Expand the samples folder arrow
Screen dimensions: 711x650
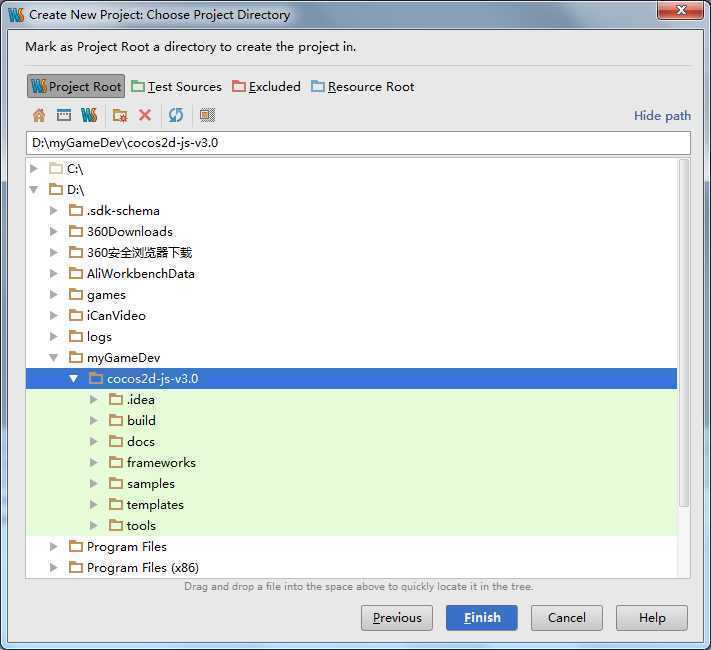point(94,484)
